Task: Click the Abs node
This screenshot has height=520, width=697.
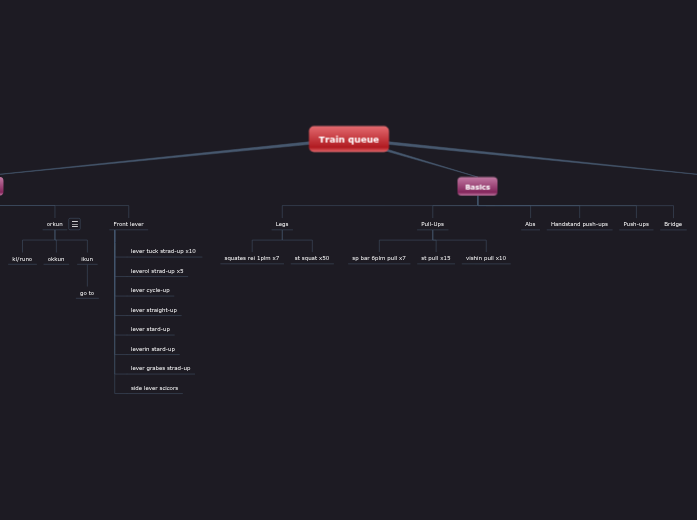Action: tap(530, 224)
